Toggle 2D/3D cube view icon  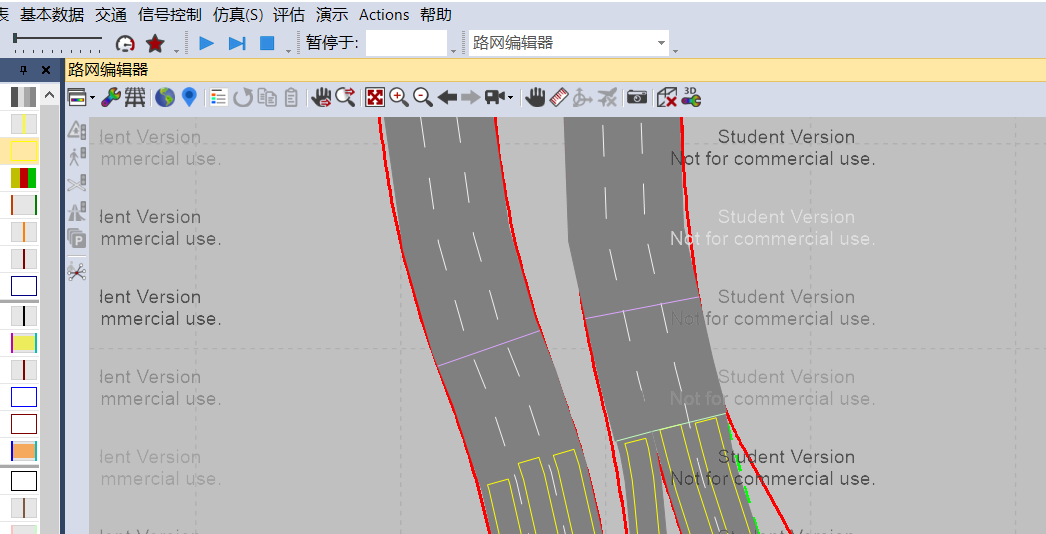tap(666, 97)
